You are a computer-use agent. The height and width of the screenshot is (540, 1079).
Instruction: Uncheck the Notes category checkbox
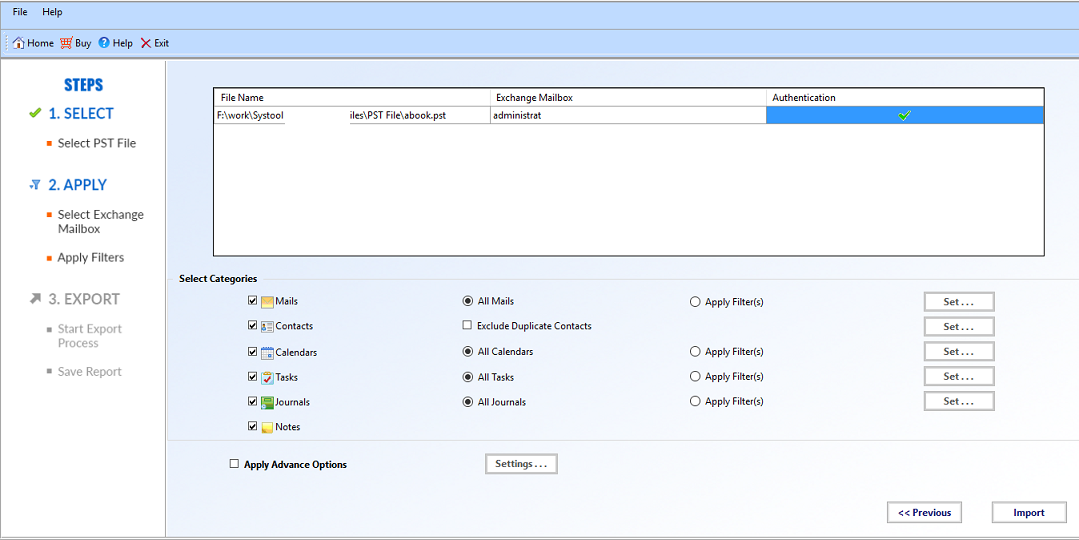(253, 426)
